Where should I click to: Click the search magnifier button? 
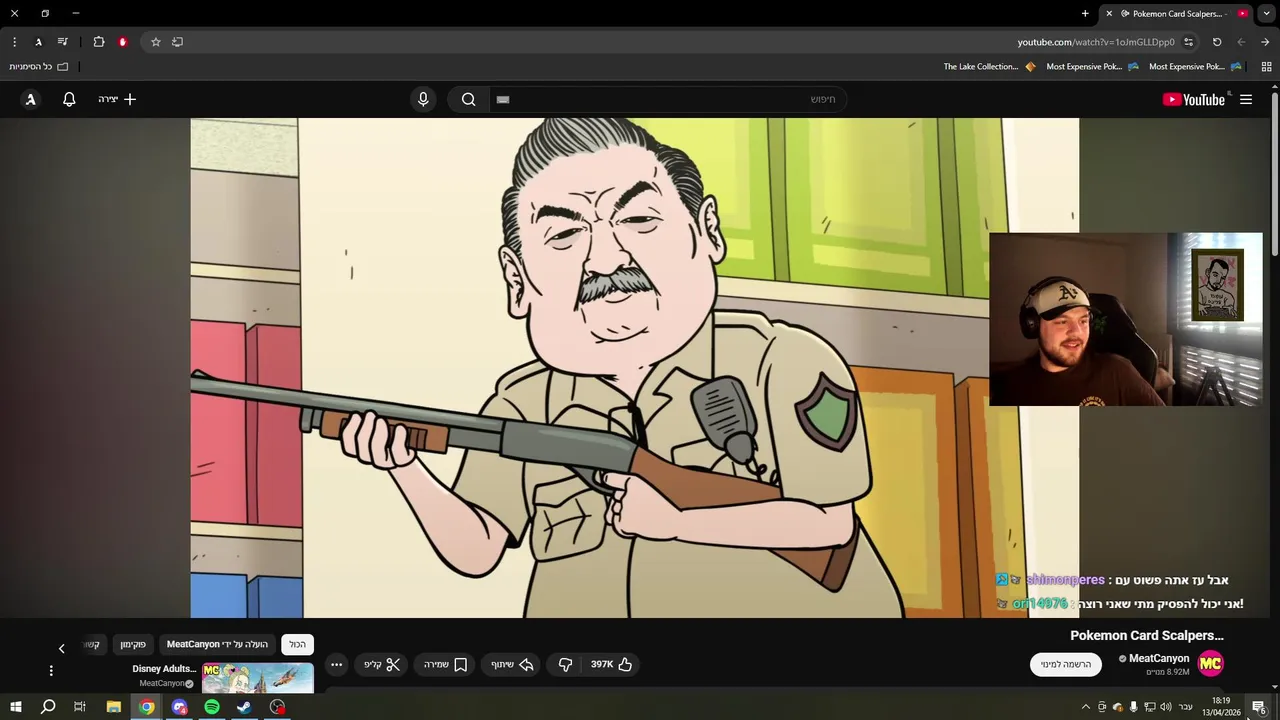click(468, 99)
